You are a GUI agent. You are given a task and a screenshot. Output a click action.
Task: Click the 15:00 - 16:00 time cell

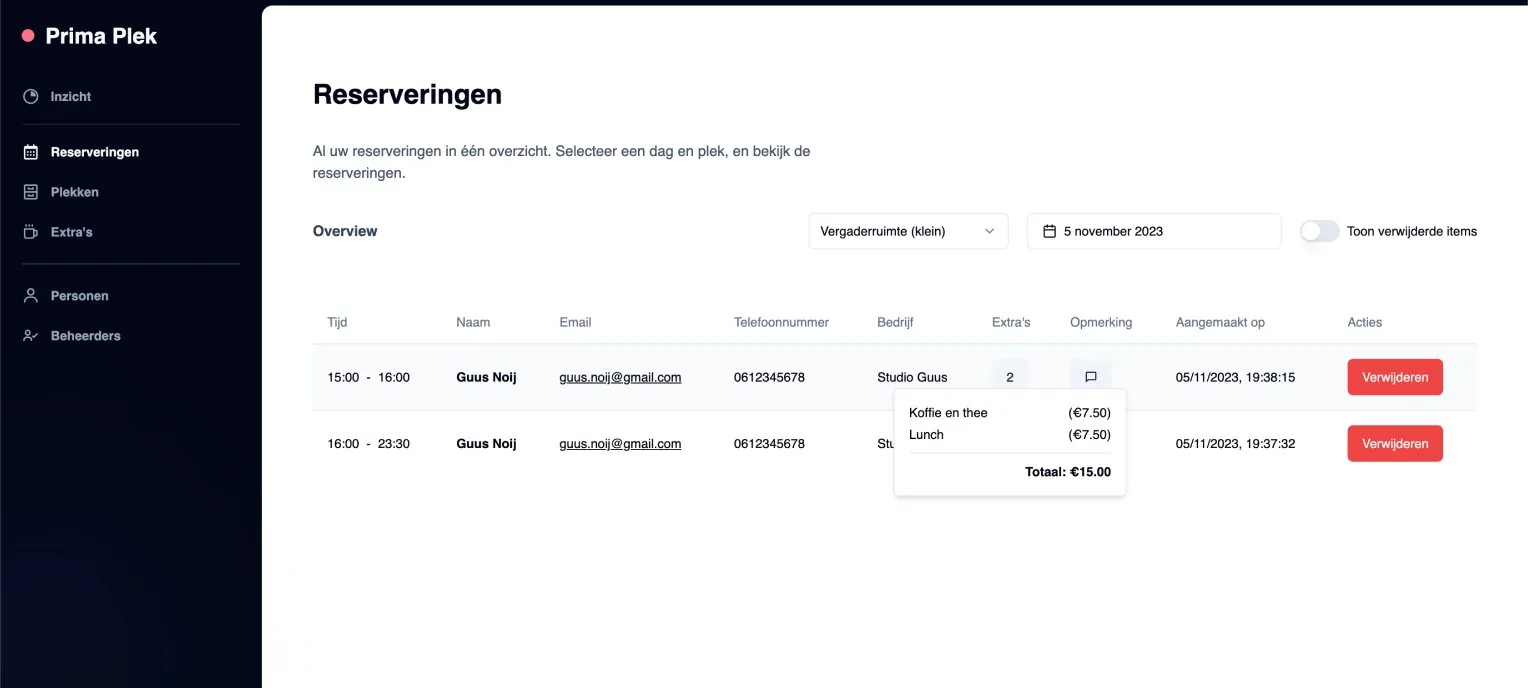[368, 377]
